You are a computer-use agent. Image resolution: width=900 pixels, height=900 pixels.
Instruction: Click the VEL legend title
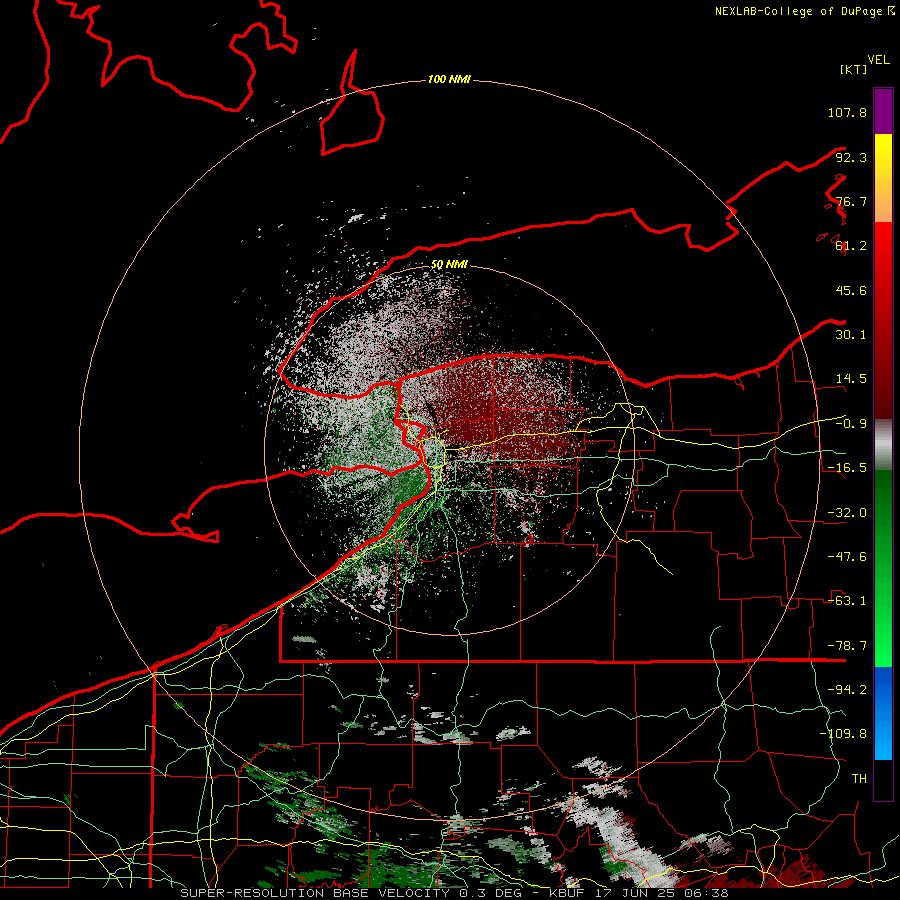[x=878, y=60]
